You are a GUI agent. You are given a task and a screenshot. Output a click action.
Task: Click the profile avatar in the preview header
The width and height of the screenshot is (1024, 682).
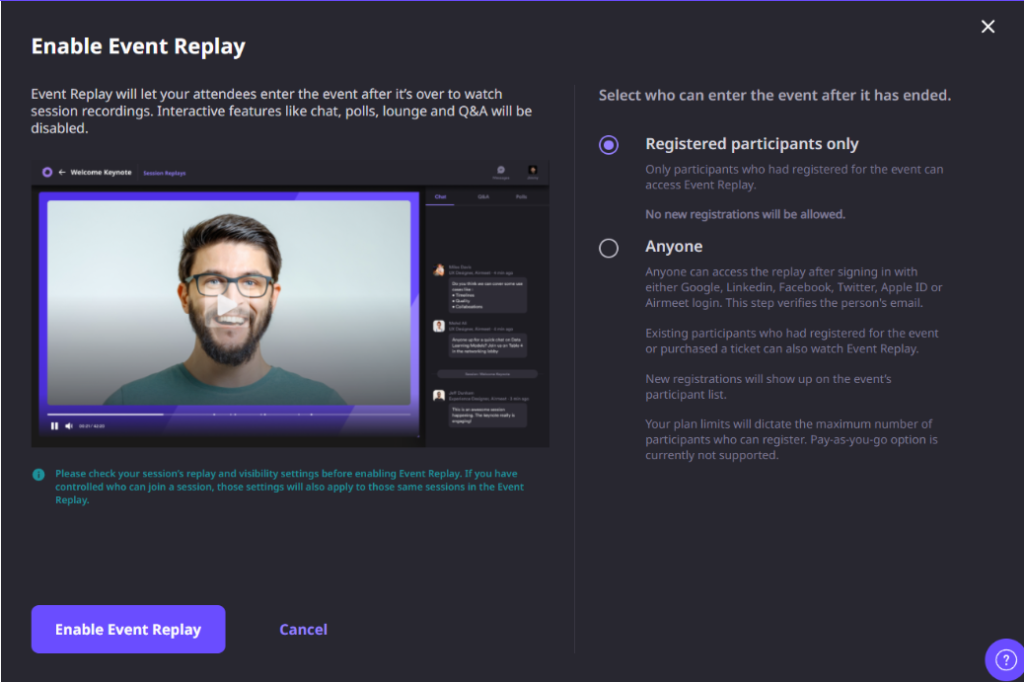tap(533, 171)
